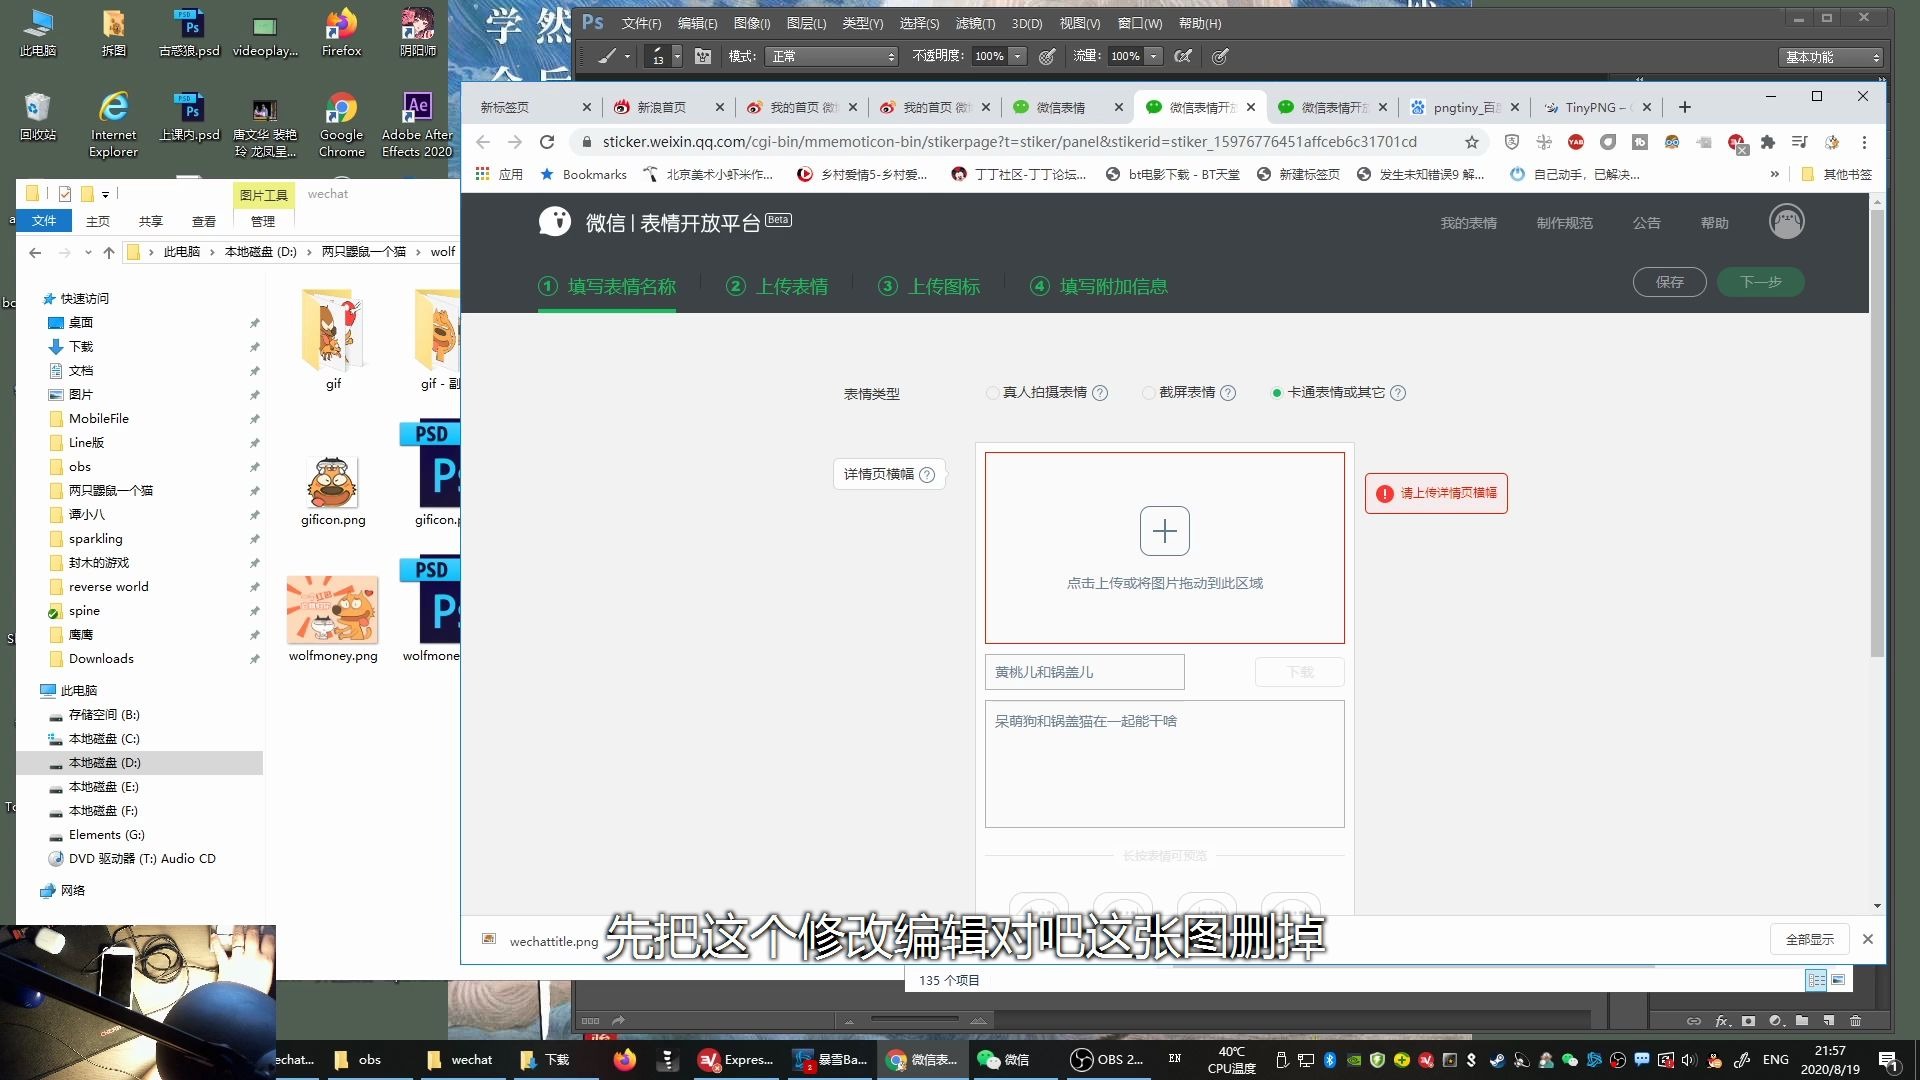
Task: Click the YAB extension icon in Chrome
Action: coord(1576,142)
